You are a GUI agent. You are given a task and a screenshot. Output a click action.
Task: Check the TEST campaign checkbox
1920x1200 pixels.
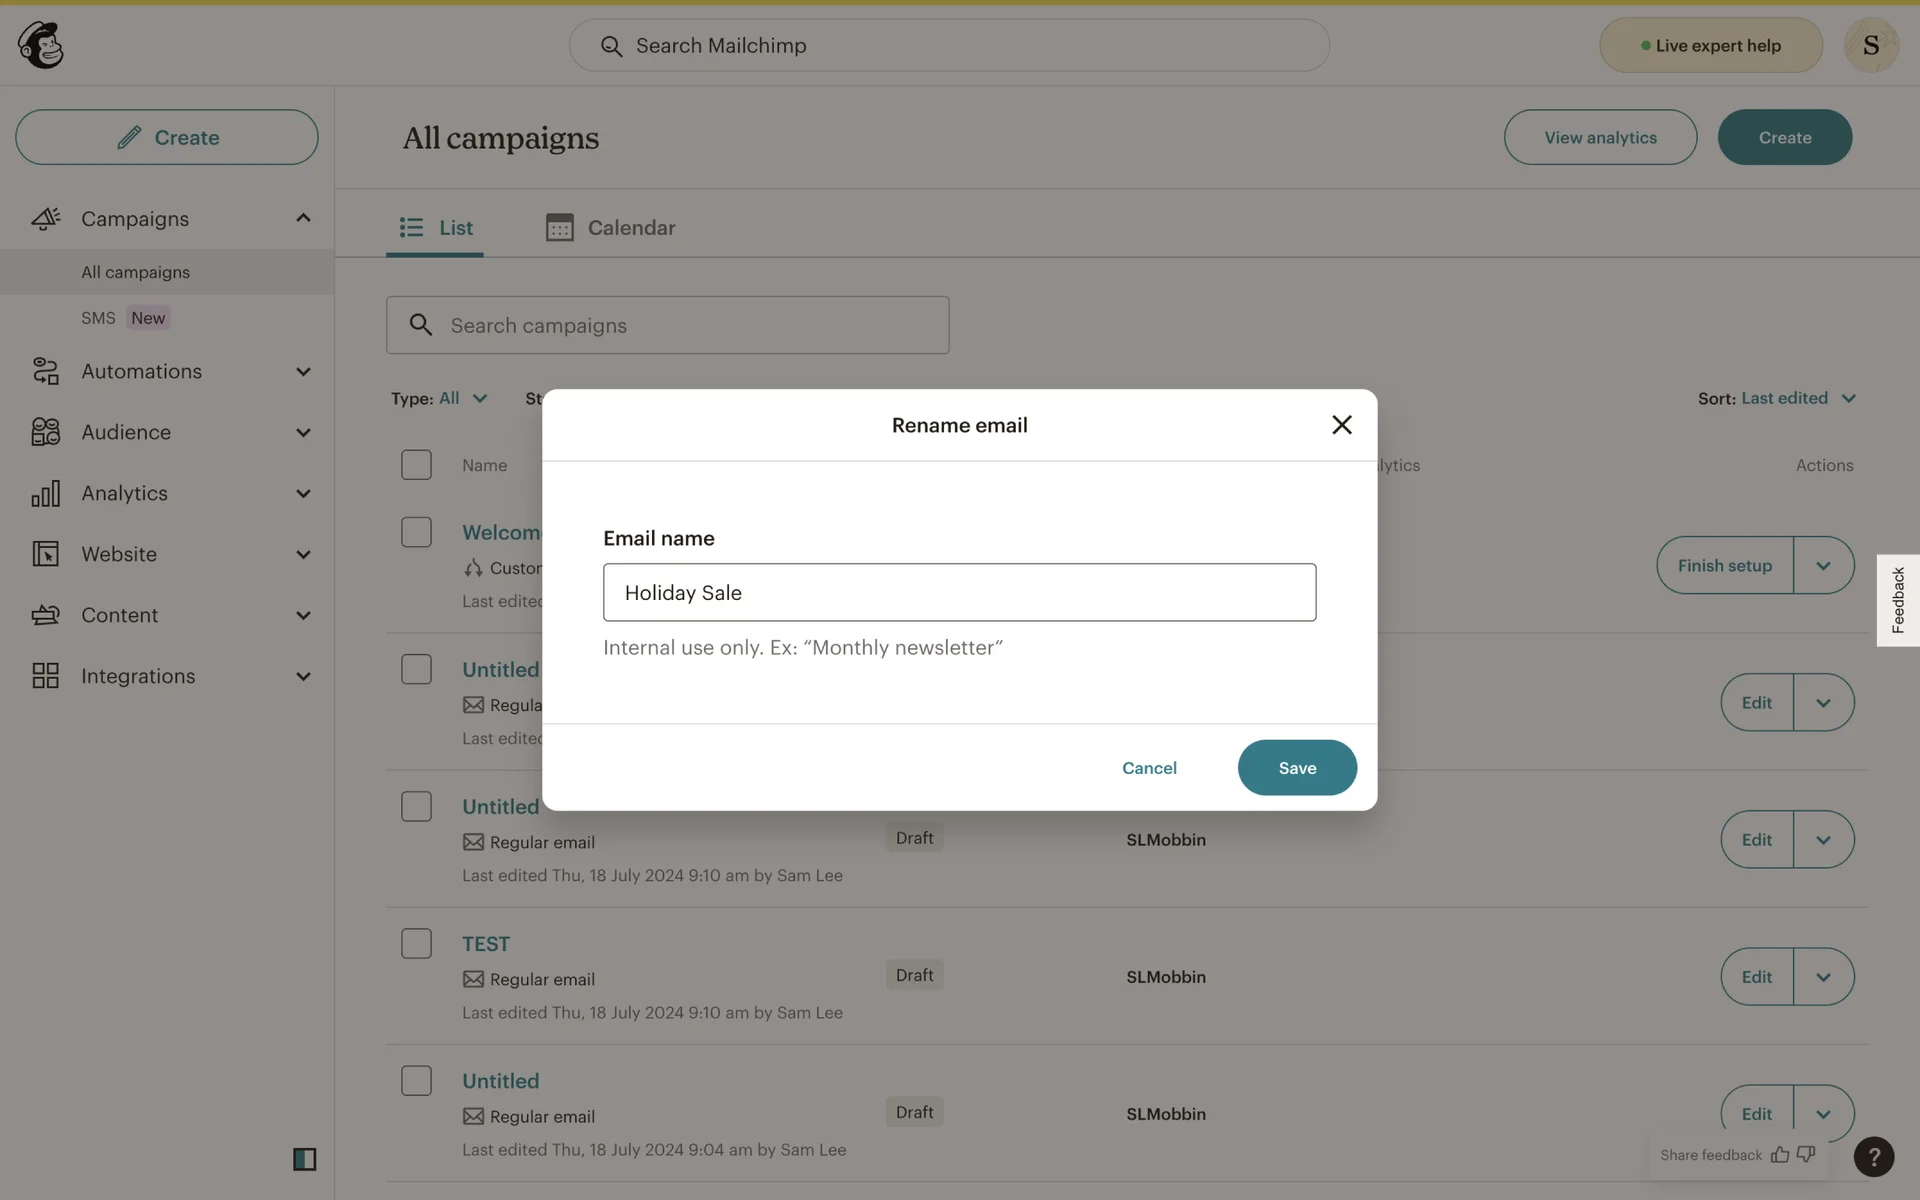pos(416,943)
